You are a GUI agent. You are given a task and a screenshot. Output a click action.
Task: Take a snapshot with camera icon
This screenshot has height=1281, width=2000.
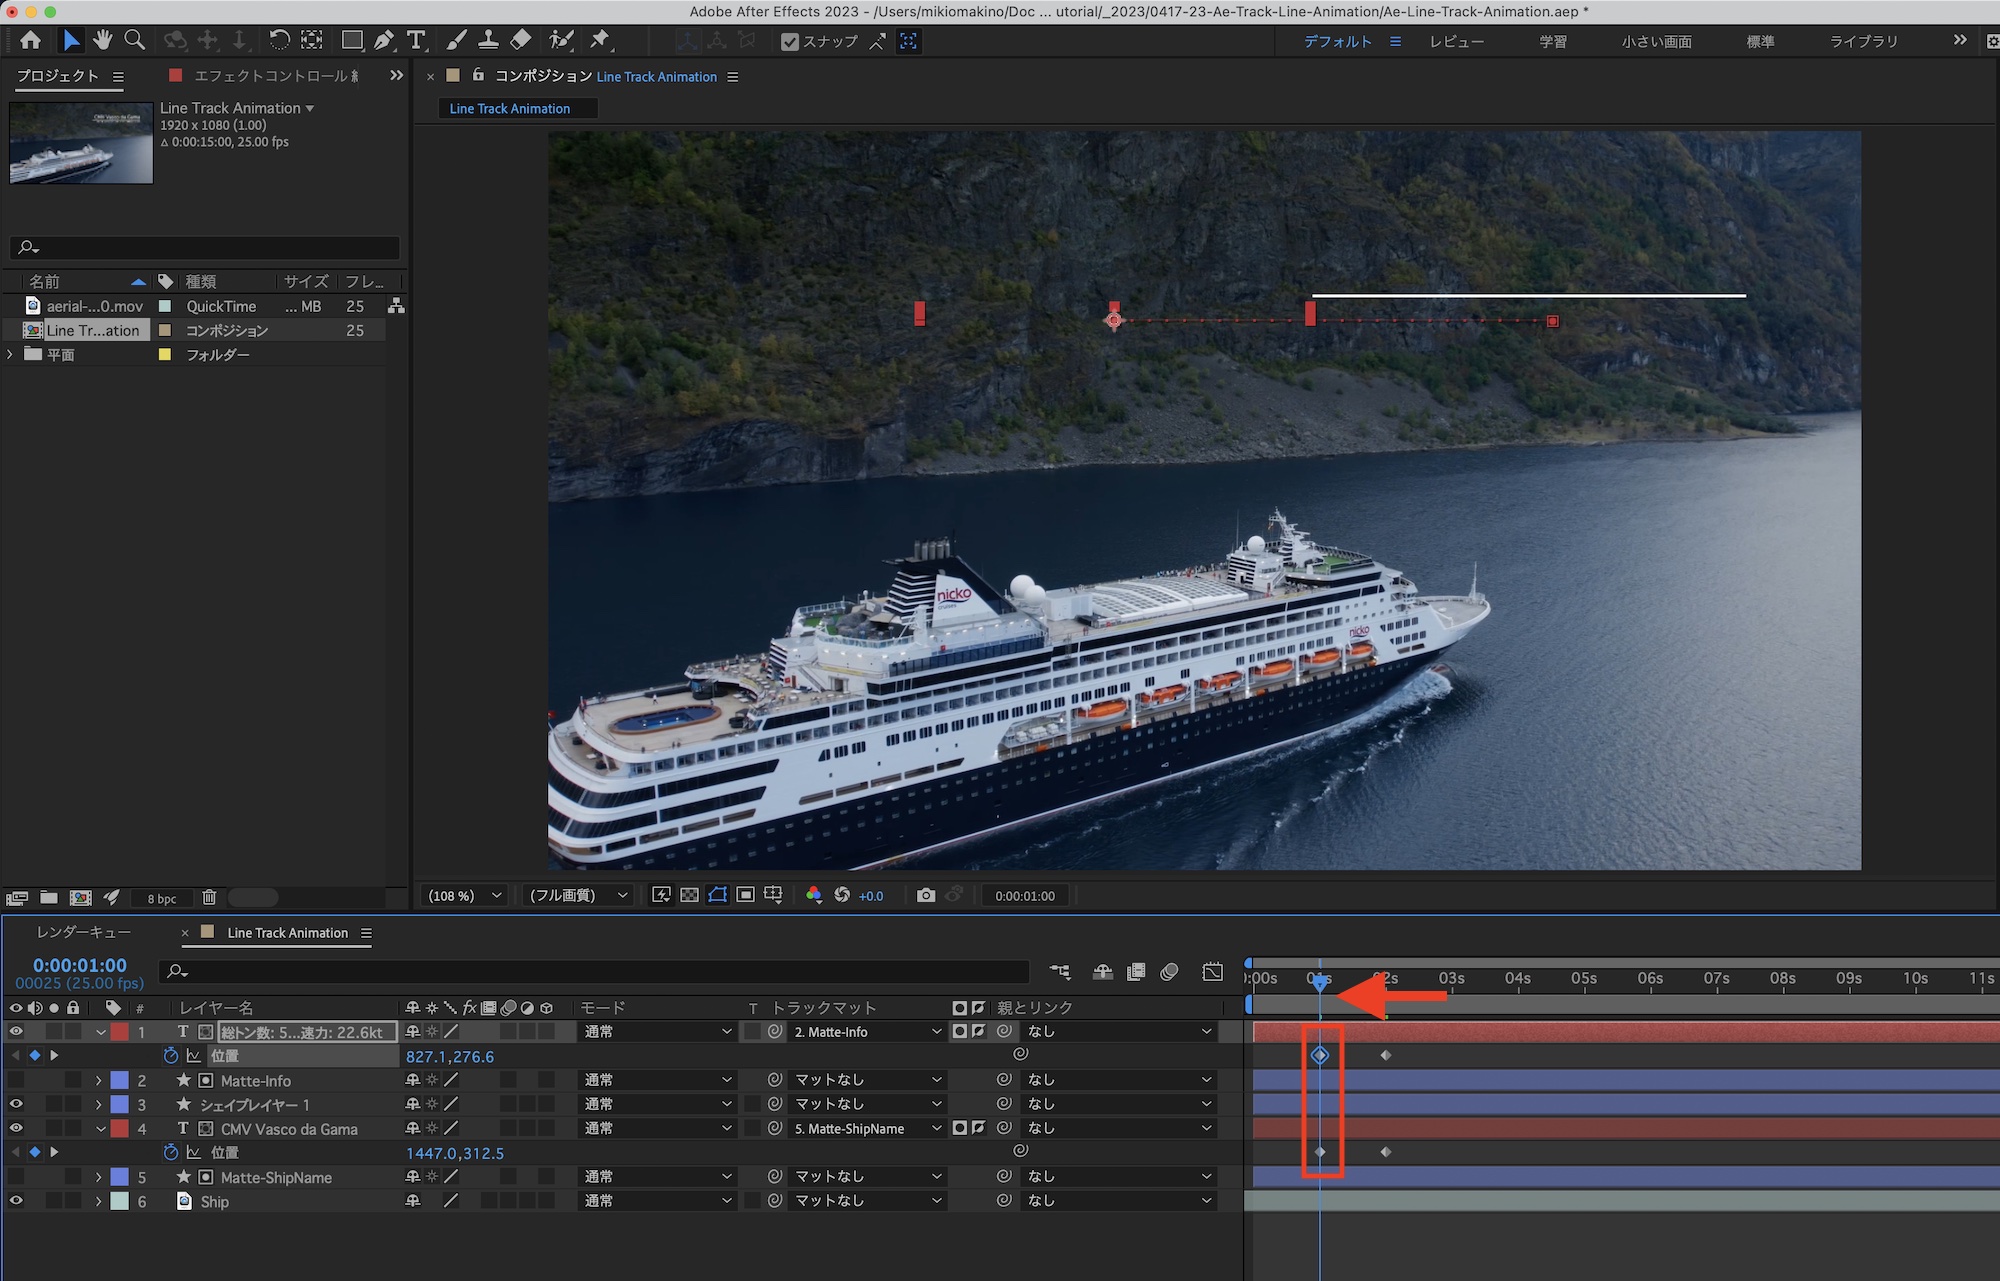coord(926,895)
